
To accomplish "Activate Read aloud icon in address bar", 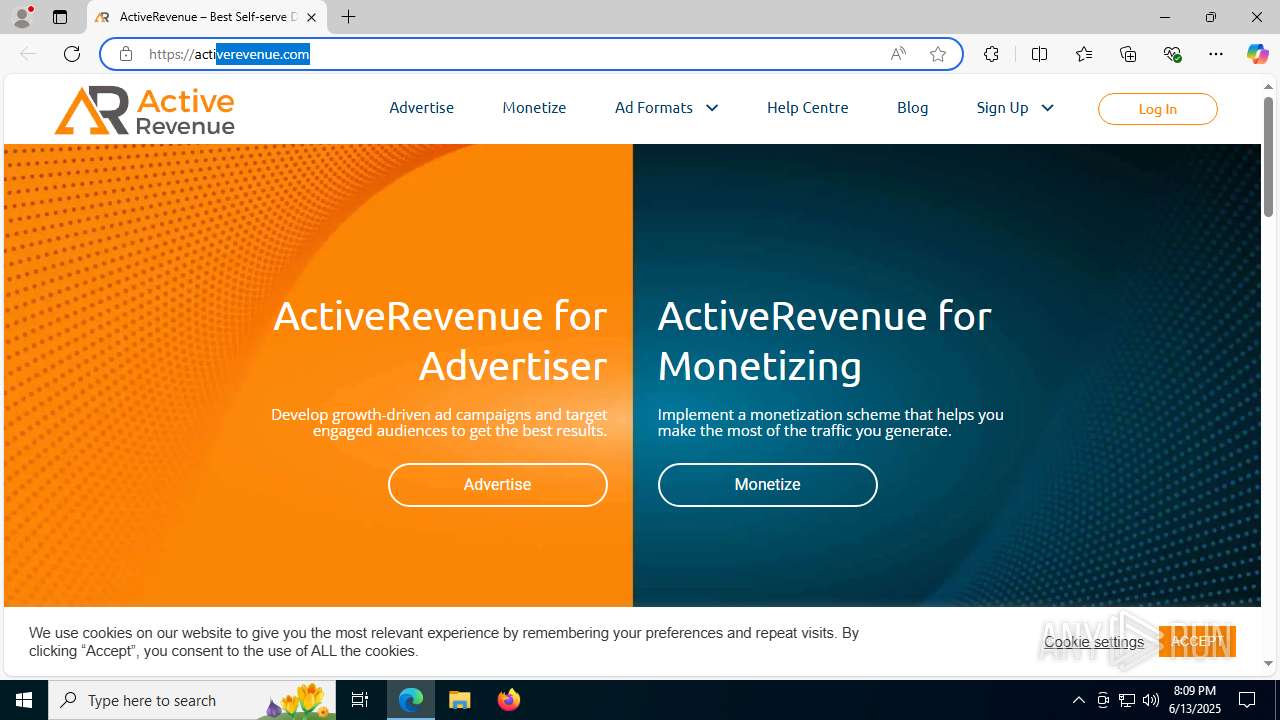I will [898, 54].
